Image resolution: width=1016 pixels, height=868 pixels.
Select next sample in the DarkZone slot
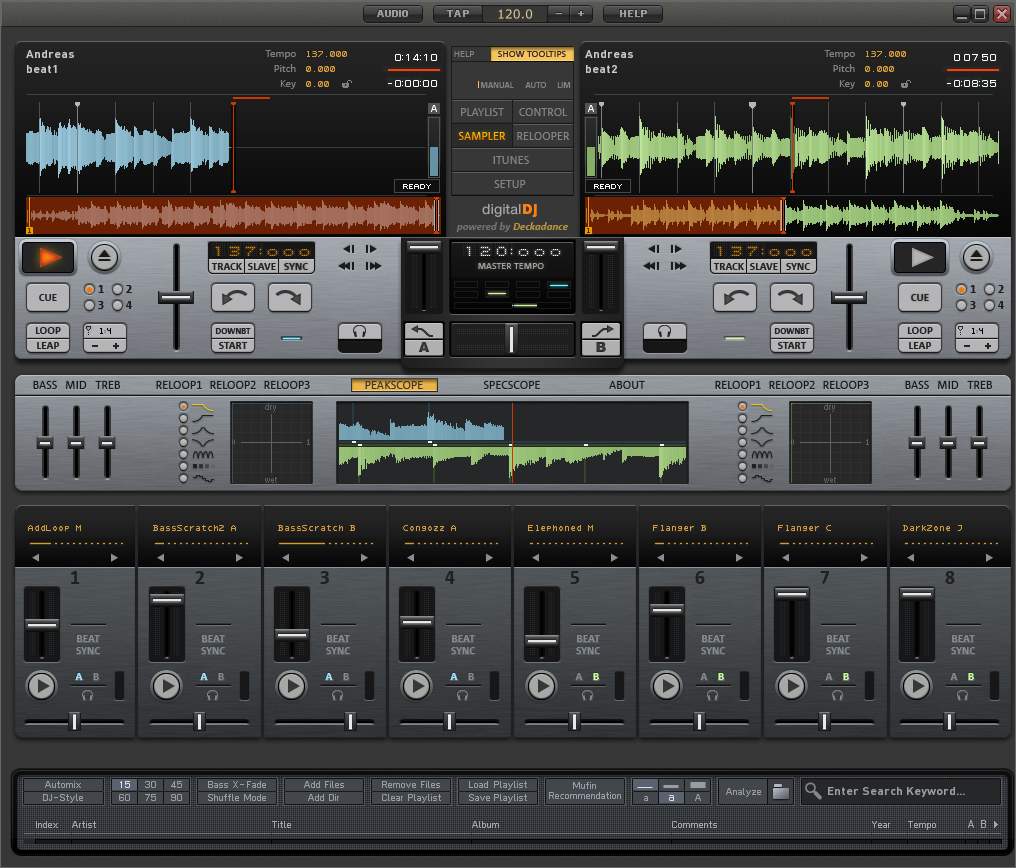point(989,558)
